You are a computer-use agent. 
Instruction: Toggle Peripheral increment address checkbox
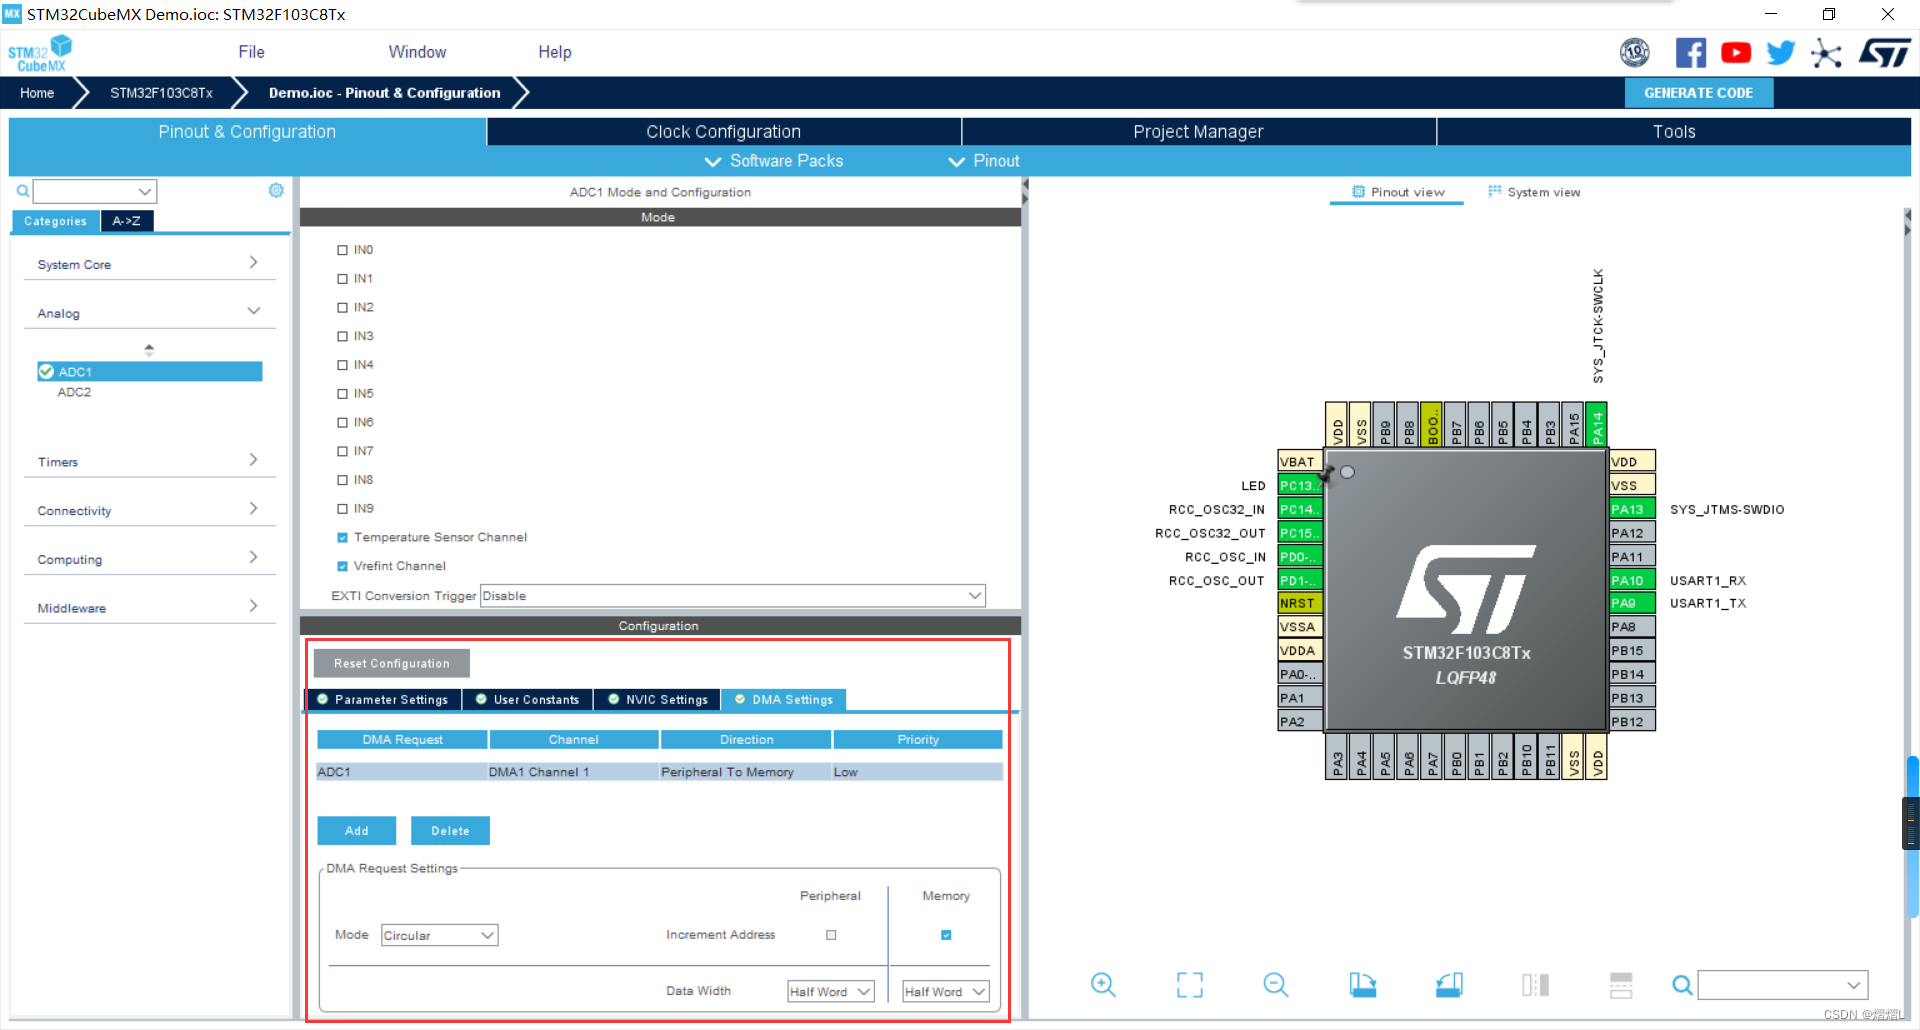[x=831, y=935]
